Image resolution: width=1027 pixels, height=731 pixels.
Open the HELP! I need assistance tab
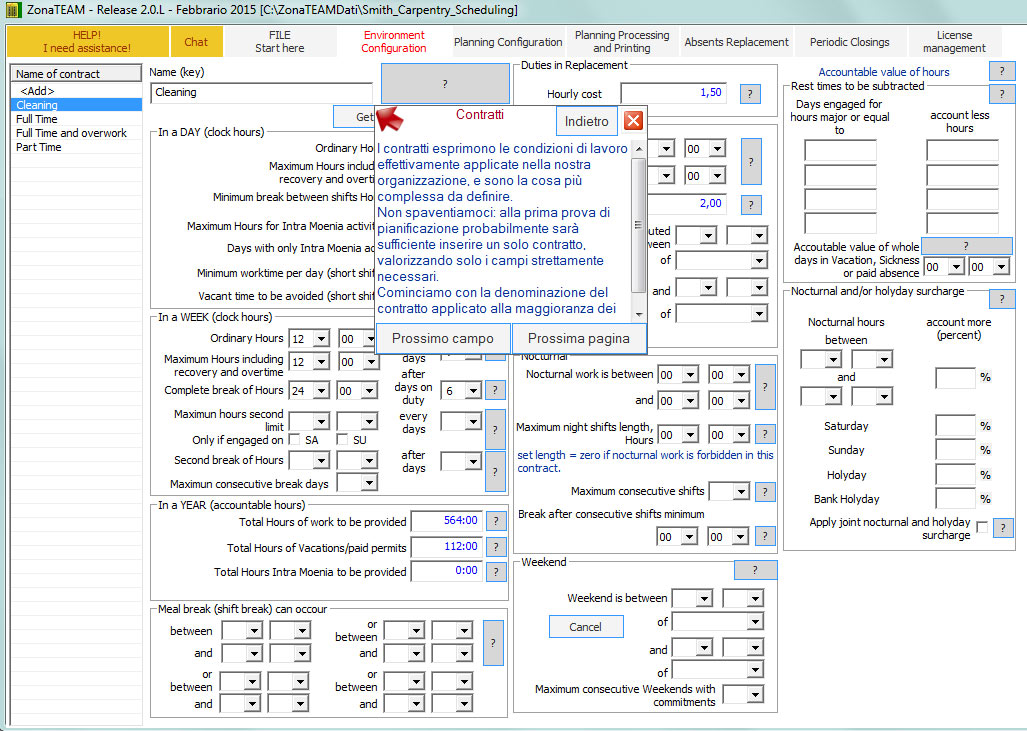click(87, 41)
